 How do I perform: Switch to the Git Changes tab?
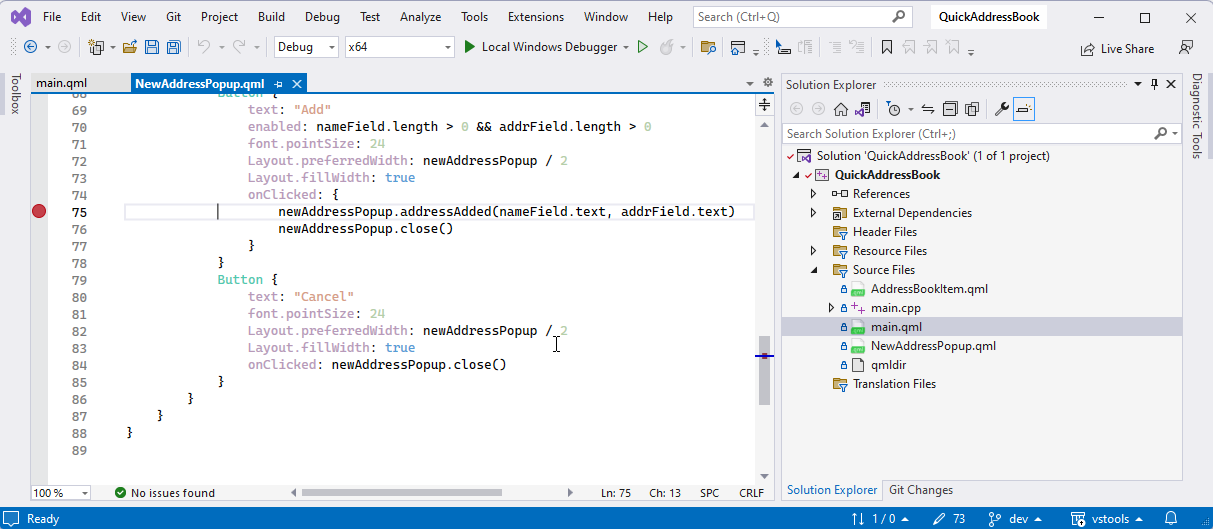(x=920, y=490)
